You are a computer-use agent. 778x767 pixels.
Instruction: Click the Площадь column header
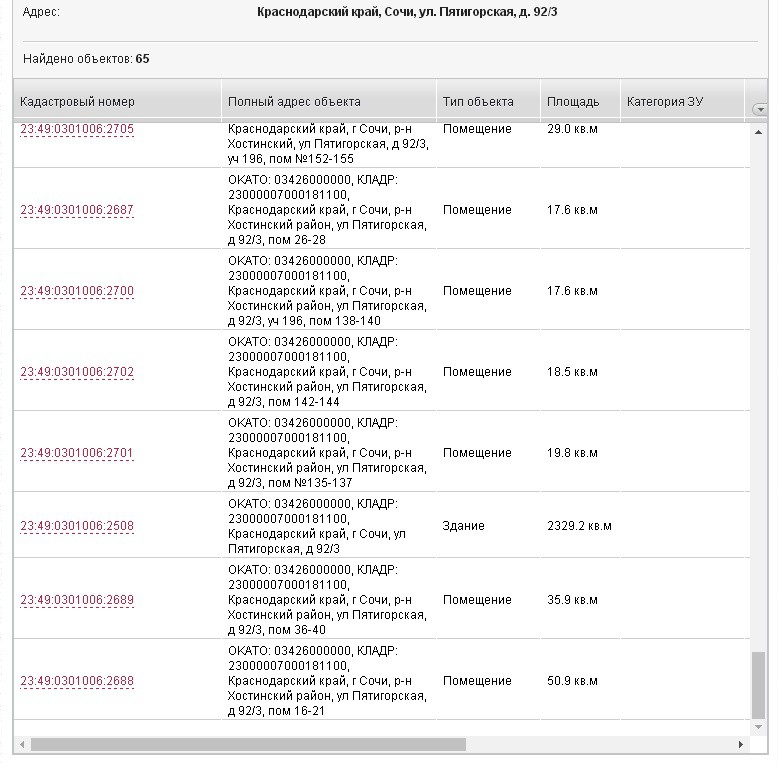tap(573, 102)
